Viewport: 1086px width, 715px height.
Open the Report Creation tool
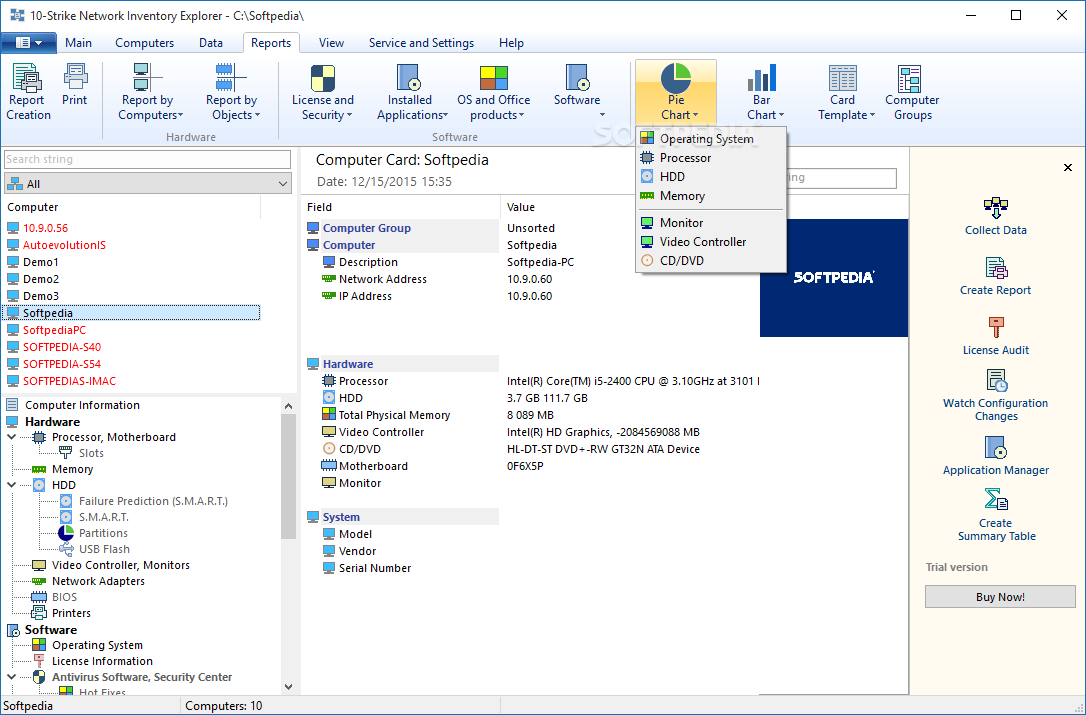tap(28, 92)
